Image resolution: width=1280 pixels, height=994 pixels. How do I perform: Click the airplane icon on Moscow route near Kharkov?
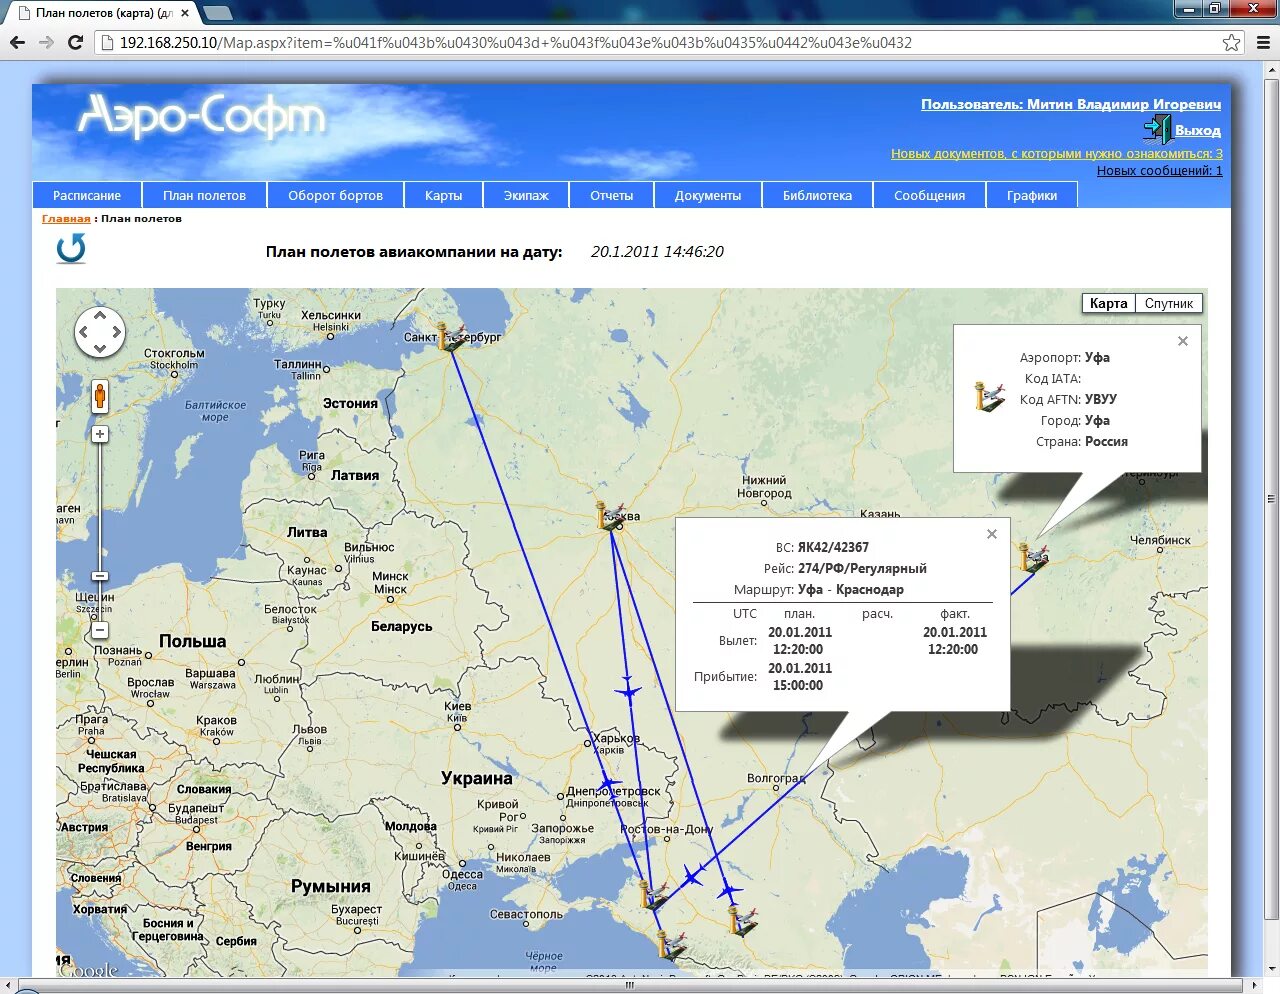coord(628,689)
